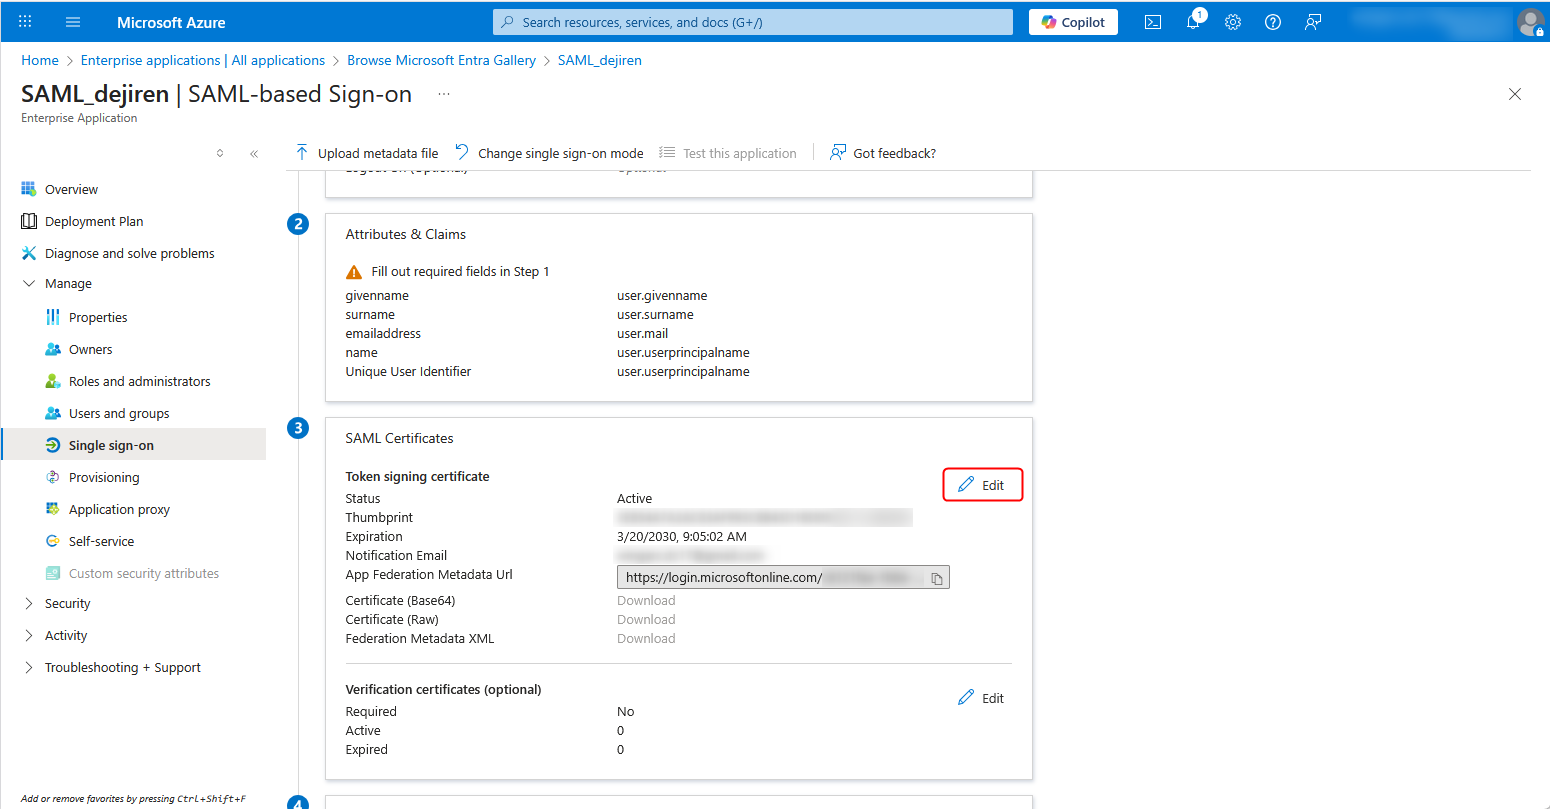Open the account avatar menu
Viewport: 1550px width, 809px height.
[x=1530, y=22]
